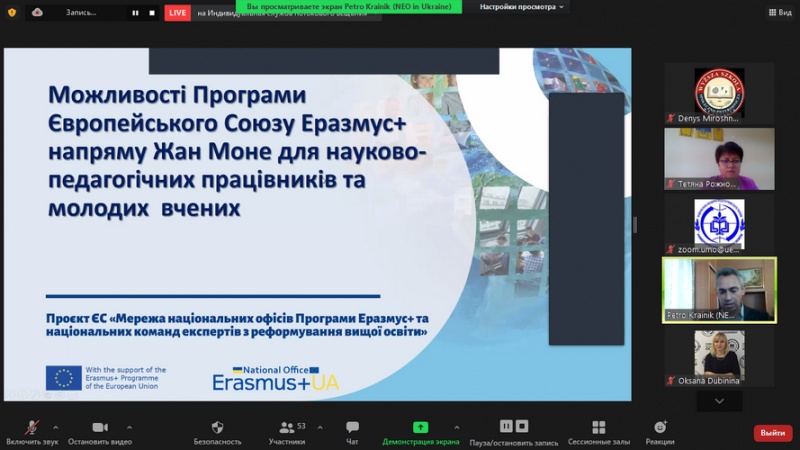
Task: Pause recording using top bar pause icon
Action: click(x=133, y=13)
